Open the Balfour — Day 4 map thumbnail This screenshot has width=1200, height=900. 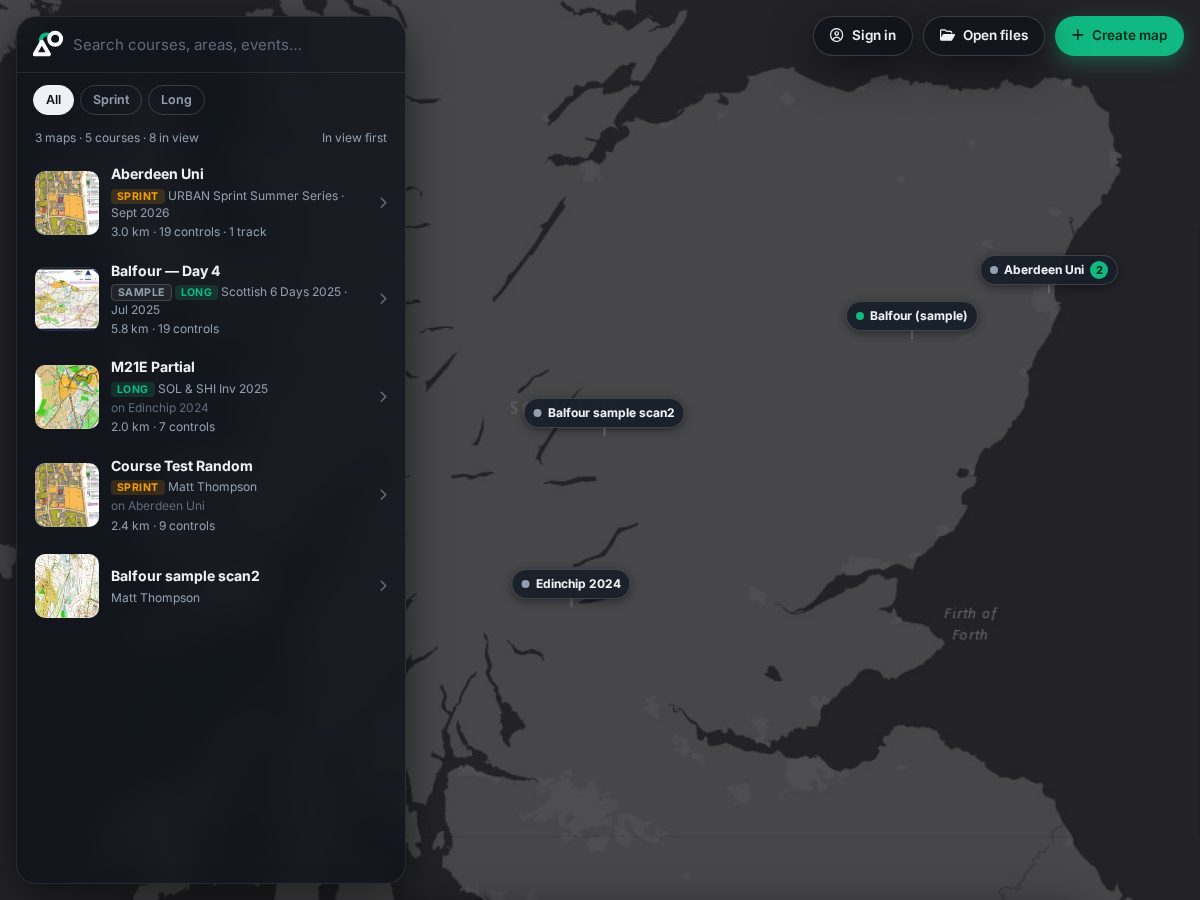point(67,299)
